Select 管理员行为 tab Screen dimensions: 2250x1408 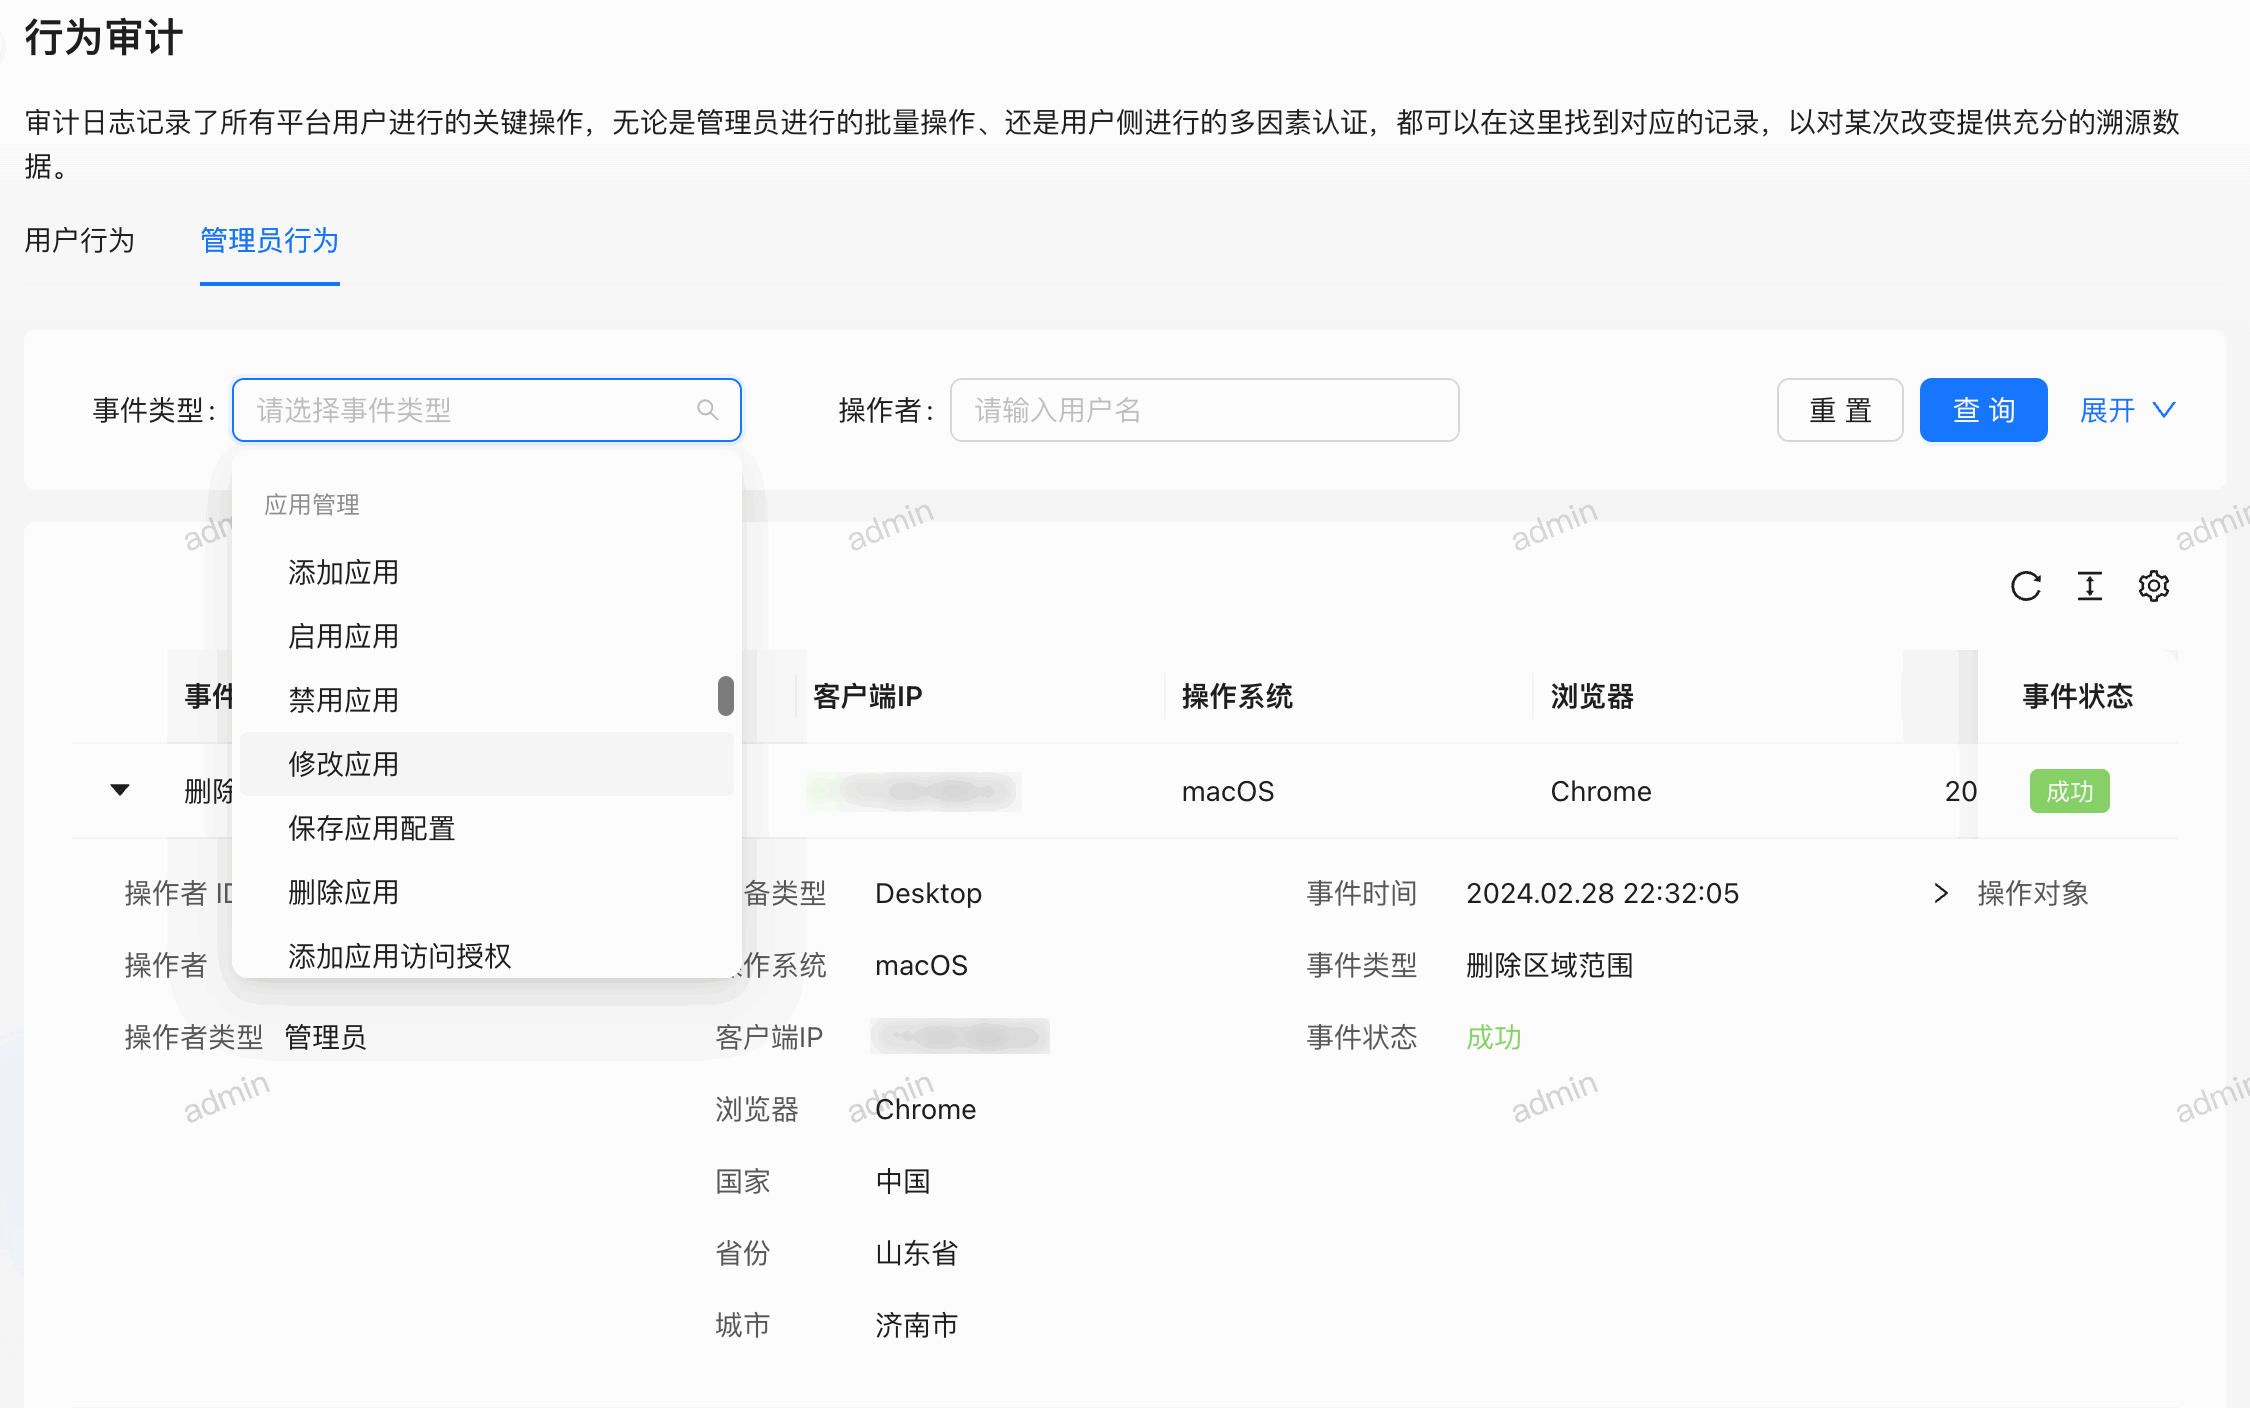tap(270, 241)
